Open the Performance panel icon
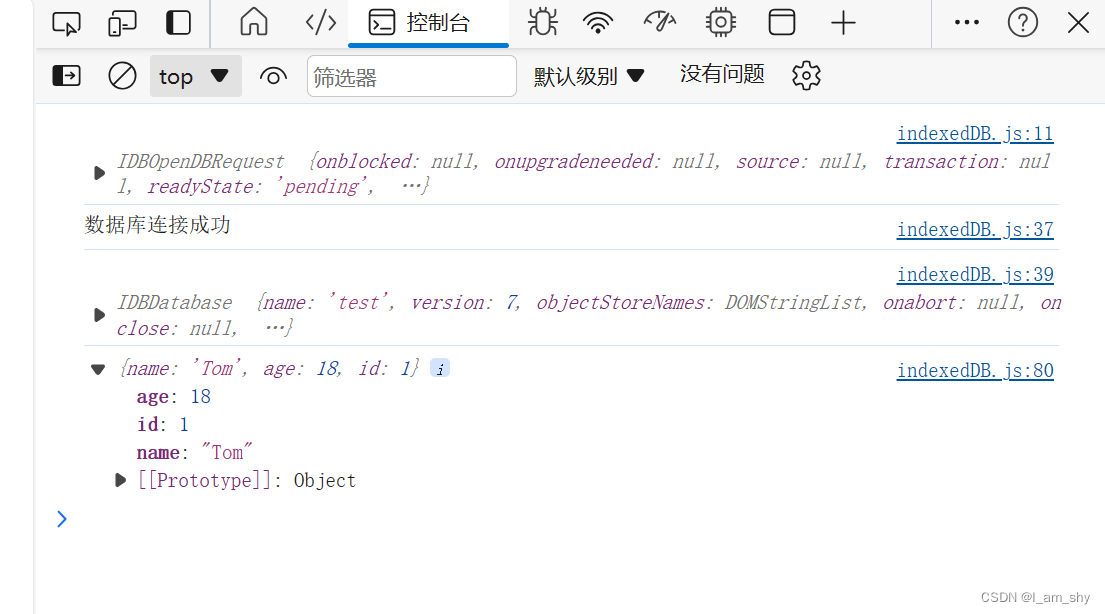 click(659, 22)
